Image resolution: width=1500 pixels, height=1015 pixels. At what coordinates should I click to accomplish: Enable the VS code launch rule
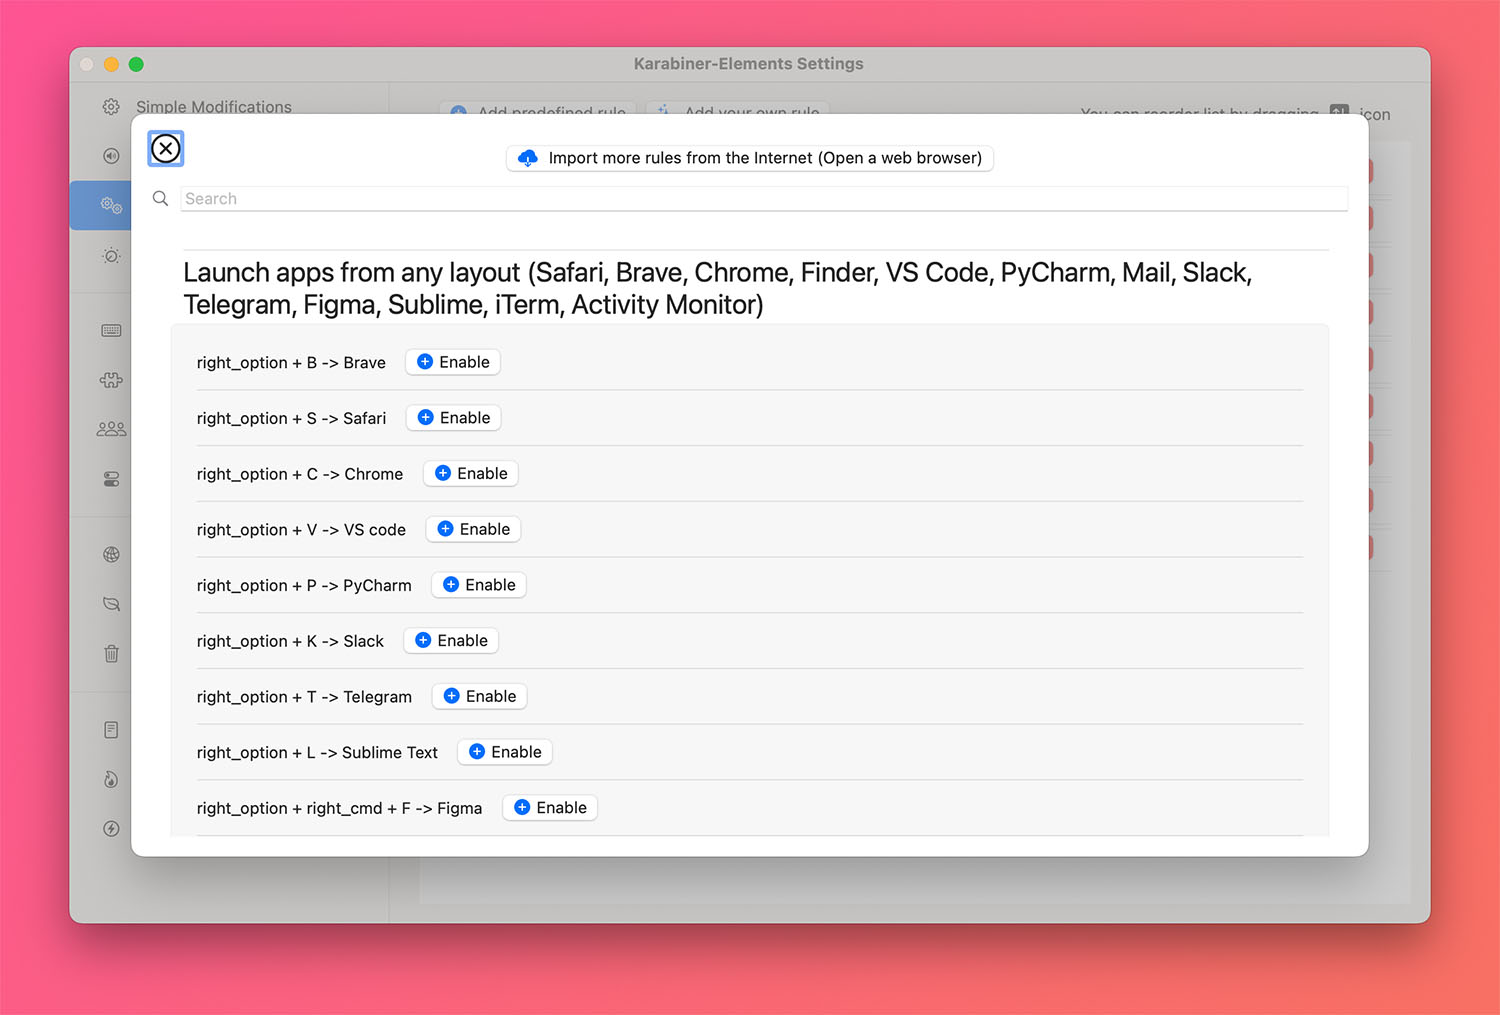474,530
